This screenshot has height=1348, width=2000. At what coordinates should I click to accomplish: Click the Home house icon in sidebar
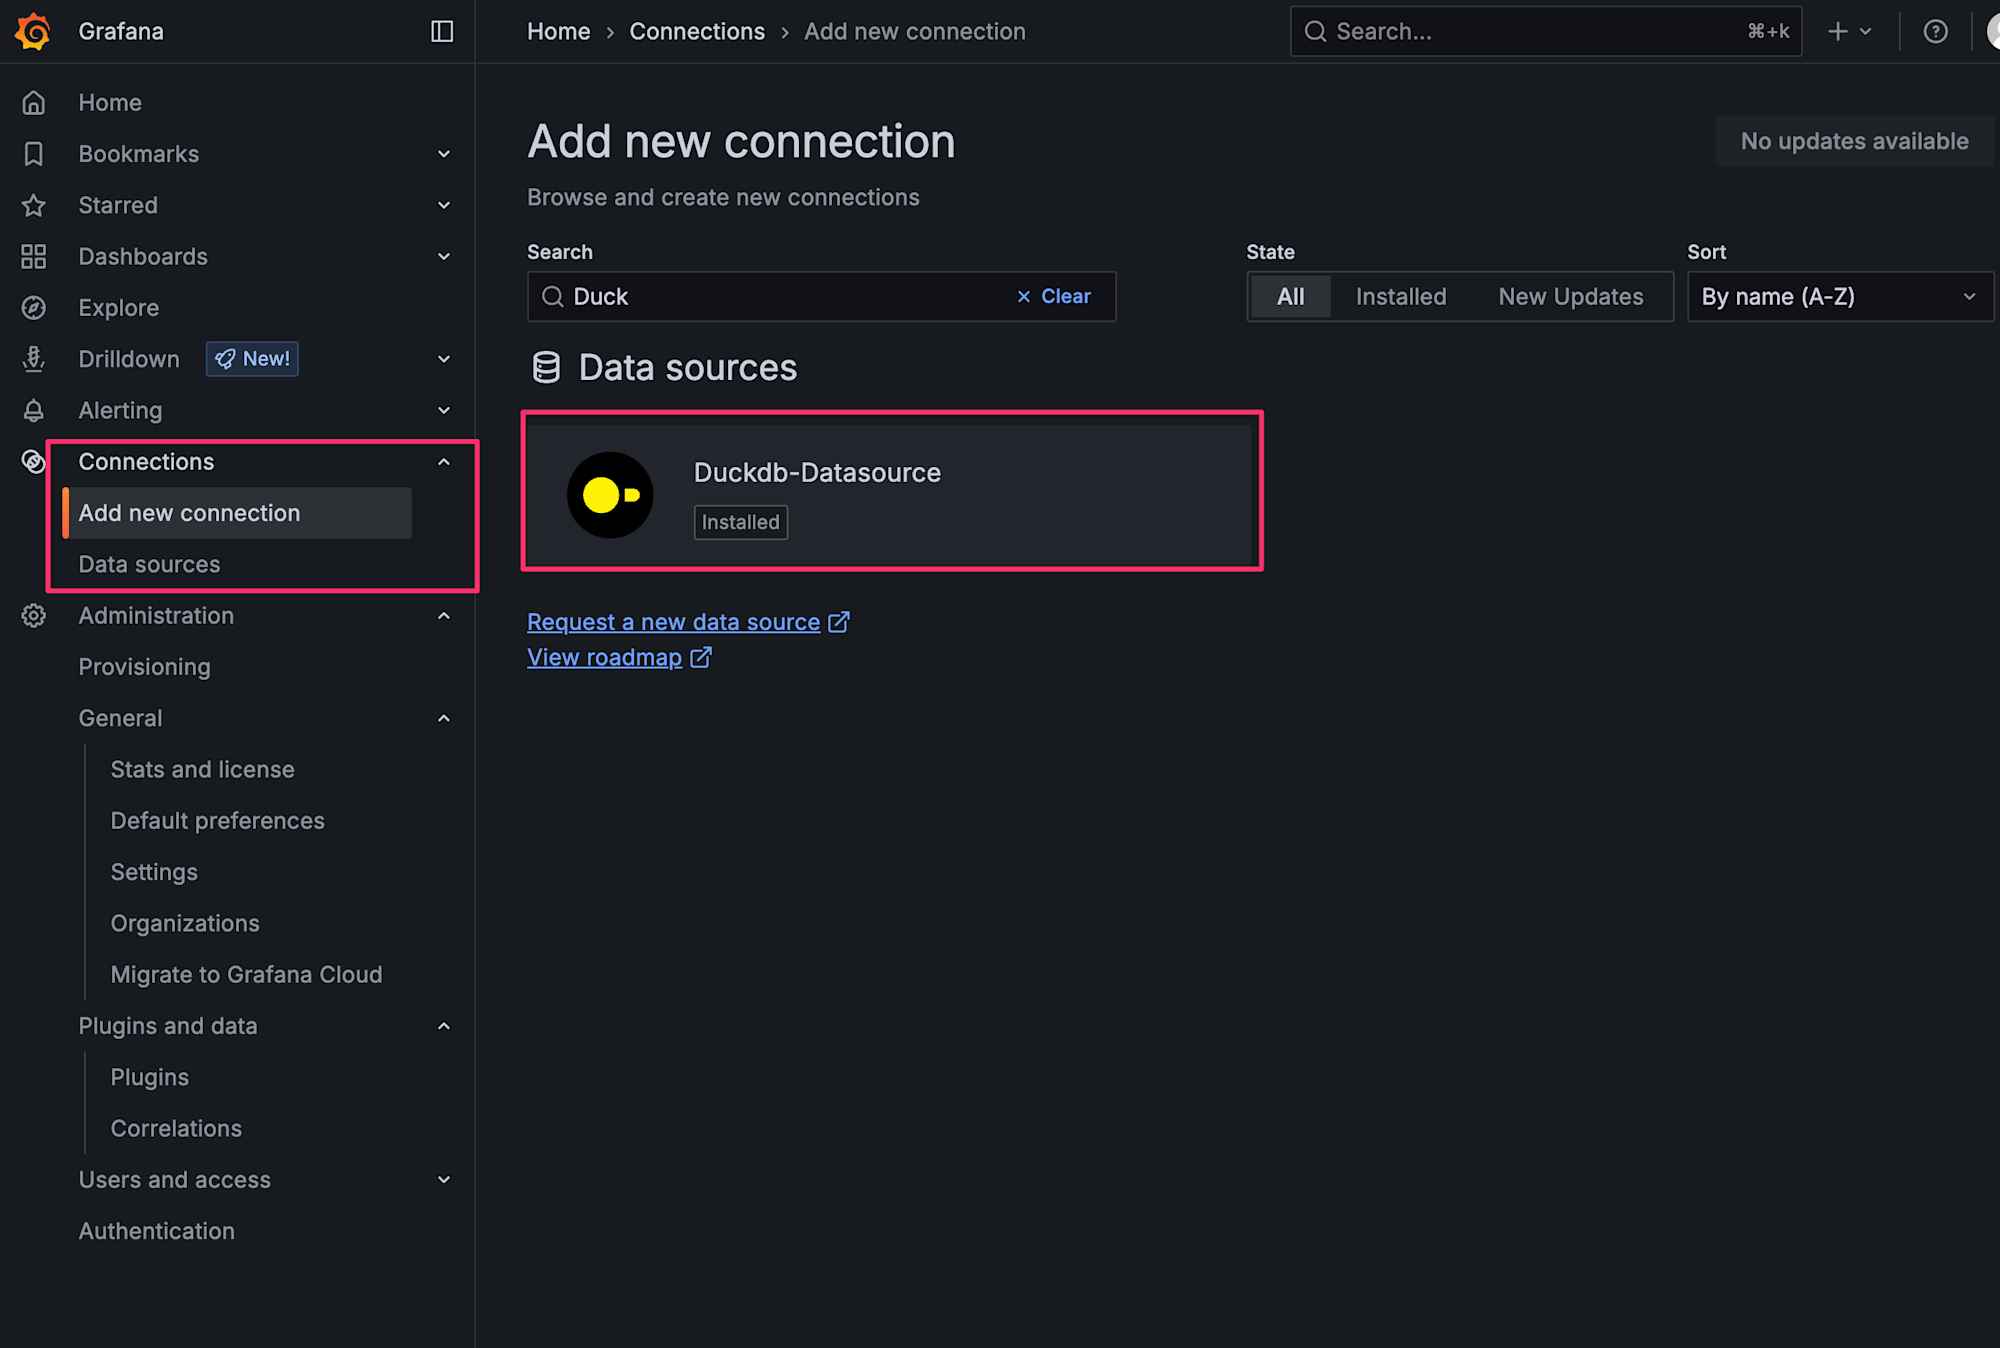point(34,102)
